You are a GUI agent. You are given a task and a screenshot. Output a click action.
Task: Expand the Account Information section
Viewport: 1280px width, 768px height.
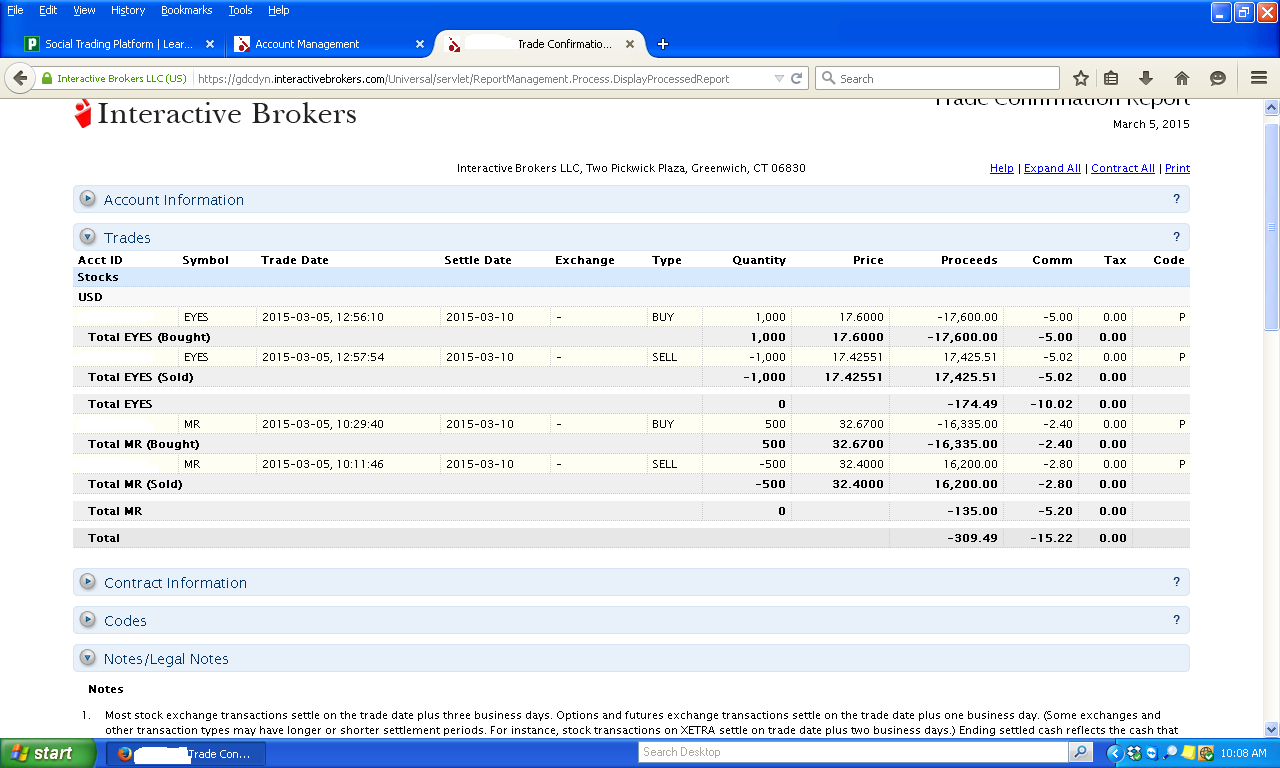pyautogui.click(x=88, y=199)
